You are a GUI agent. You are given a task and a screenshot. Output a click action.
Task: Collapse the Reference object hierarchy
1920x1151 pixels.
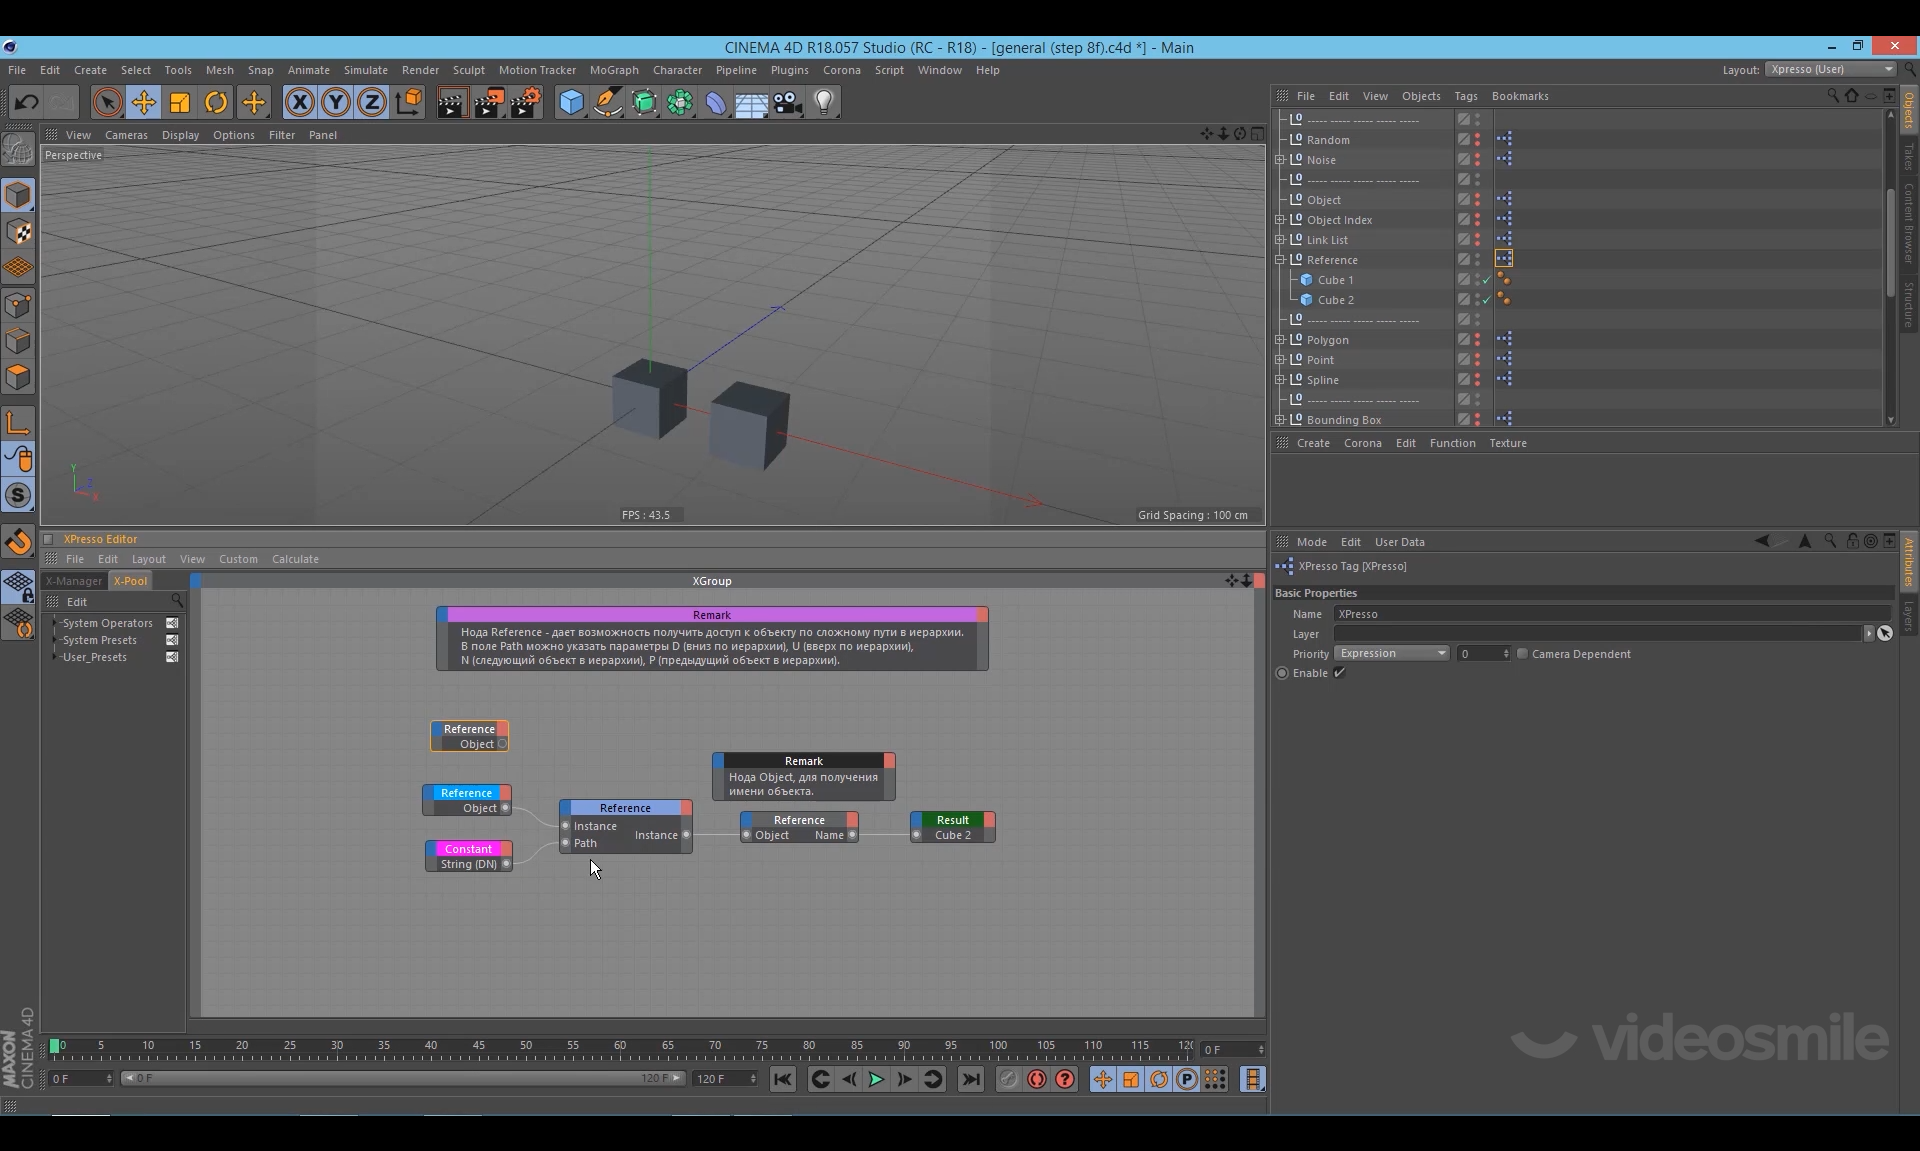[1280, 260]
